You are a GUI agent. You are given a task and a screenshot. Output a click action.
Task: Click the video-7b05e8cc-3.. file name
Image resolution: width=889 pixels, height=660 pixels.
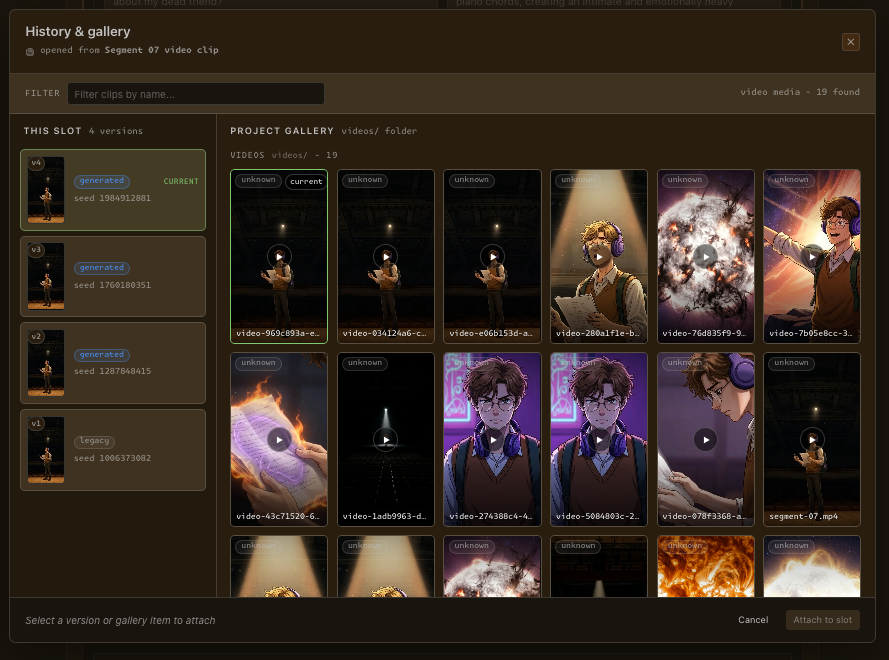click(x=811, y=333)
